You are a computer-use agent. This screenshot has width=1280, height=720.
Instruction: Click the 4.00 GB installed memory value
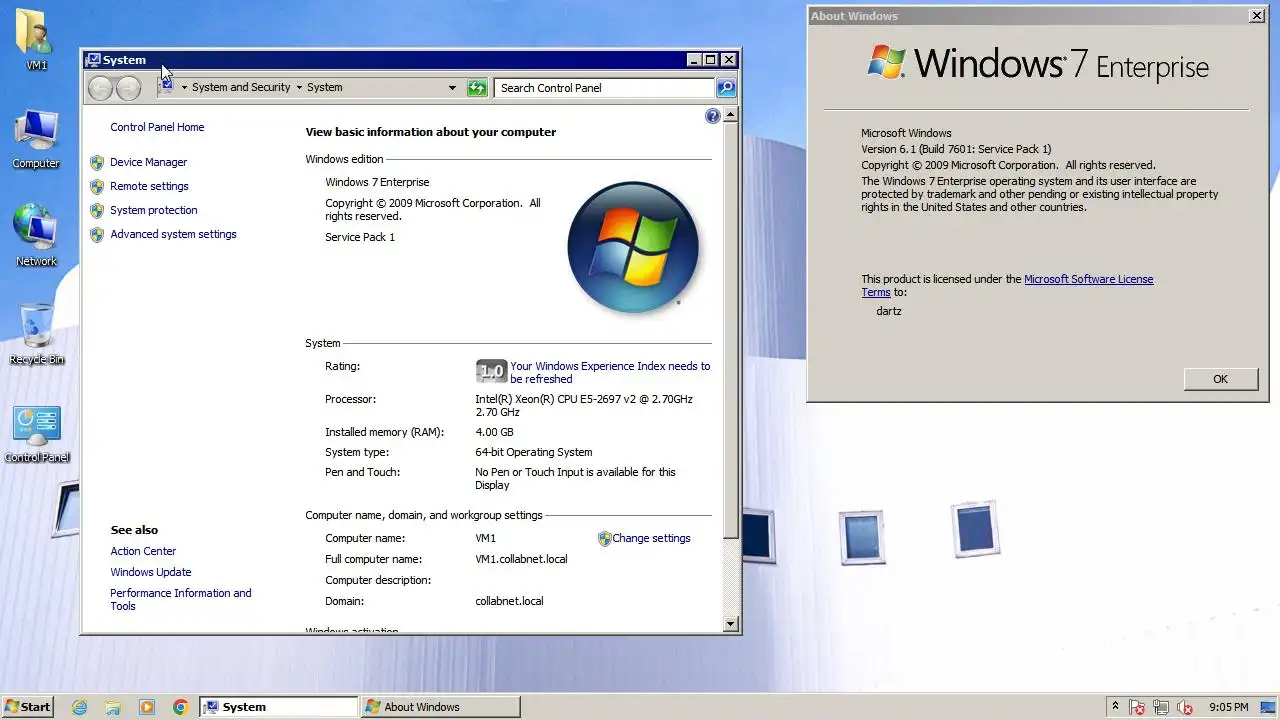494,432
